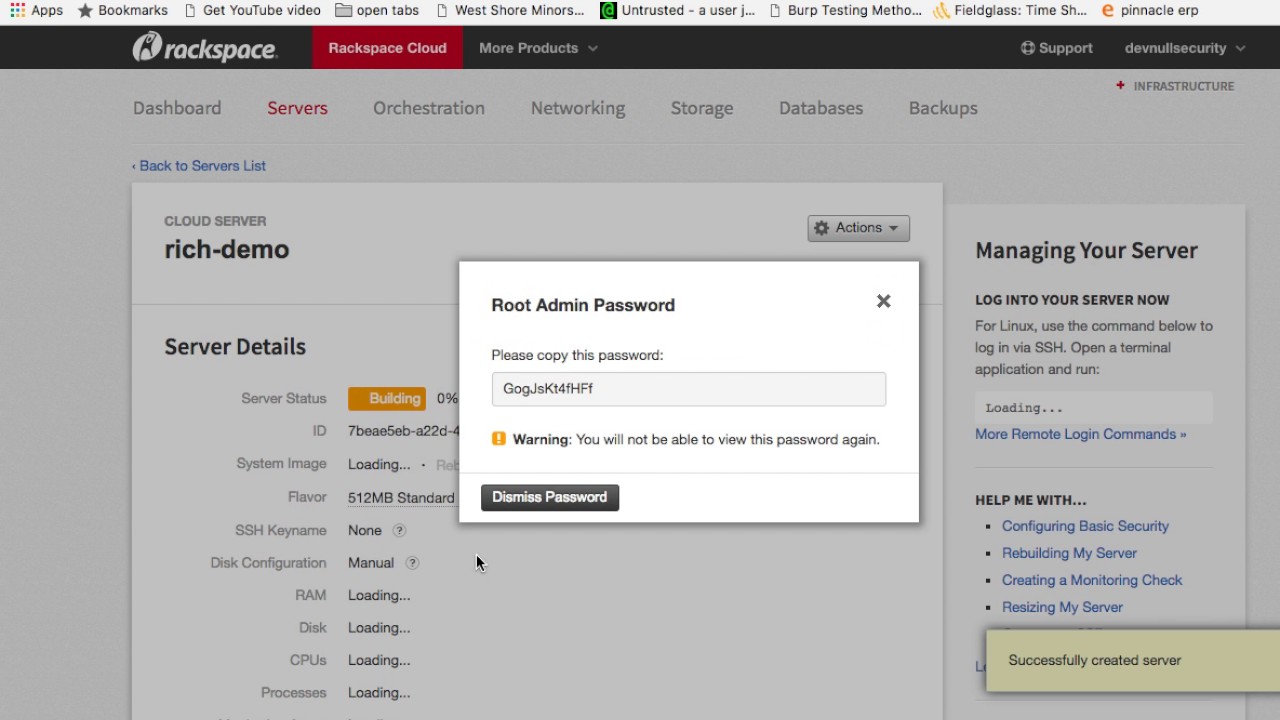Click the orange Building status badge
1280x720 pixels.
pos(387,399)
